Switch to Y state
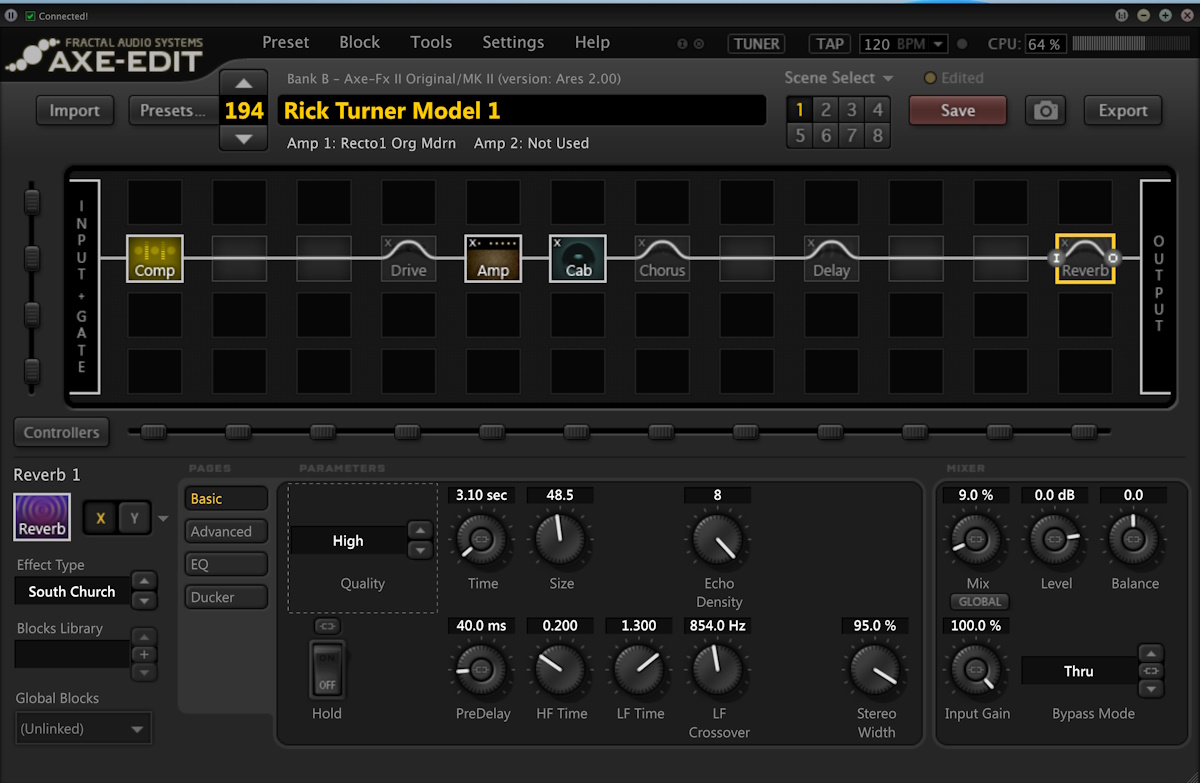 [132, 517]
